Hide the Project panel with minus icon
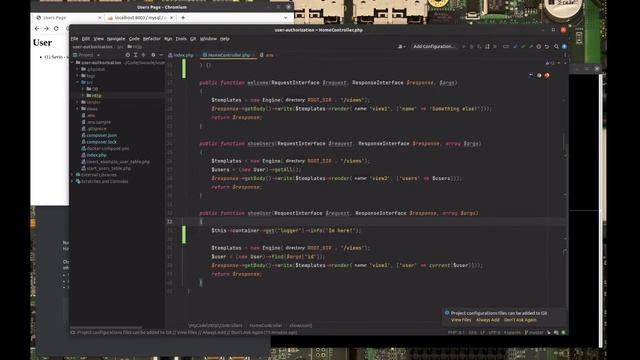This screenshot has width=640, height=360. tap(161, 55)
